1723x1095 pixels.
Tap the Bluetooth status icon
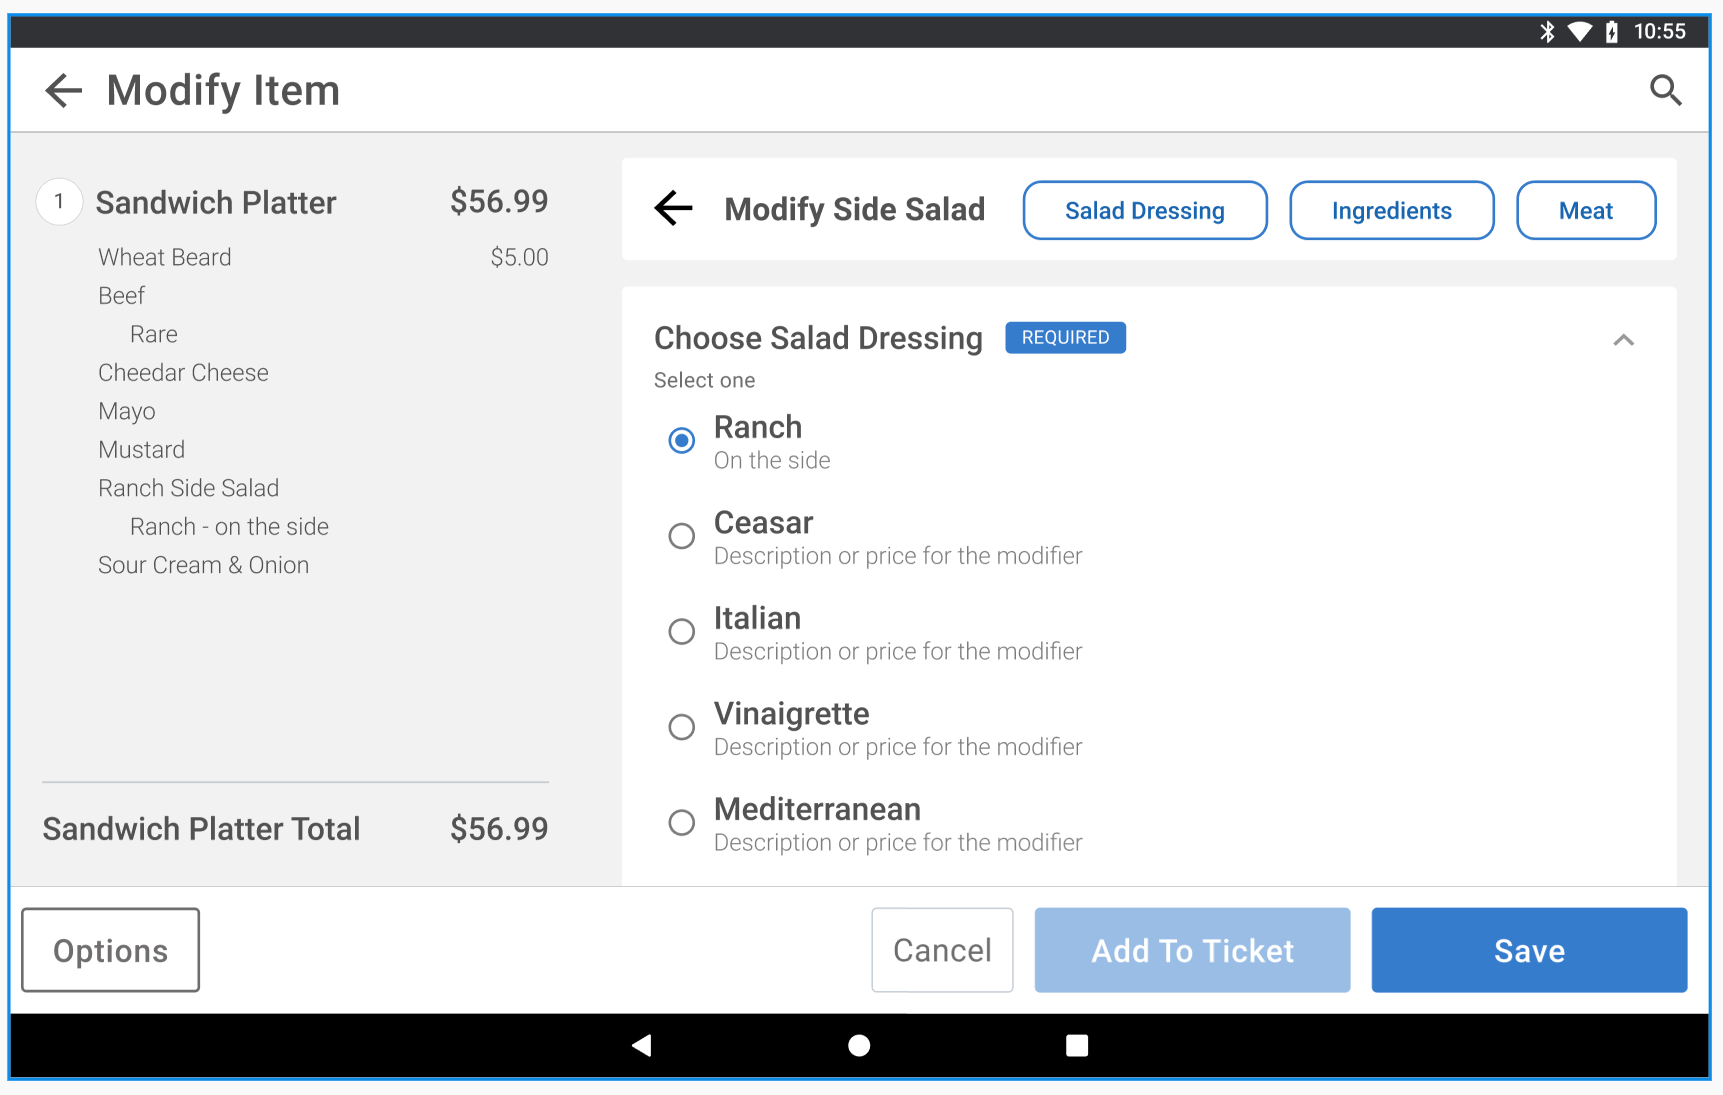pos(1547,32)
